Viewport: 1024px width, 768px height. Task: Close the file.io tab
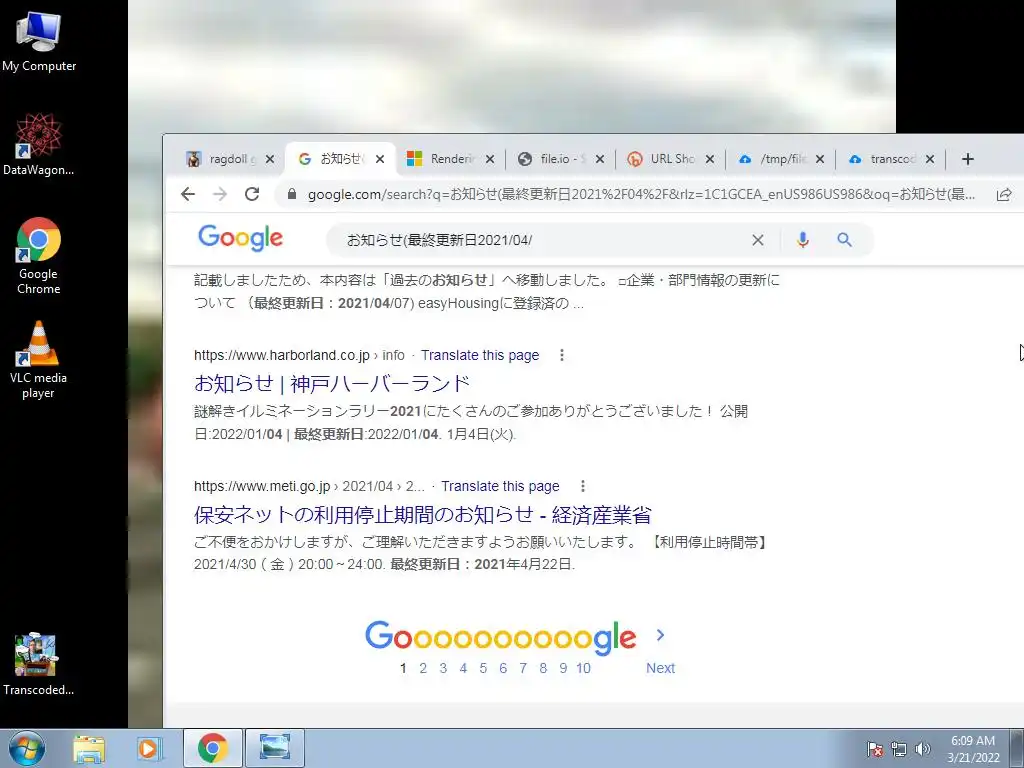[600, 159]
